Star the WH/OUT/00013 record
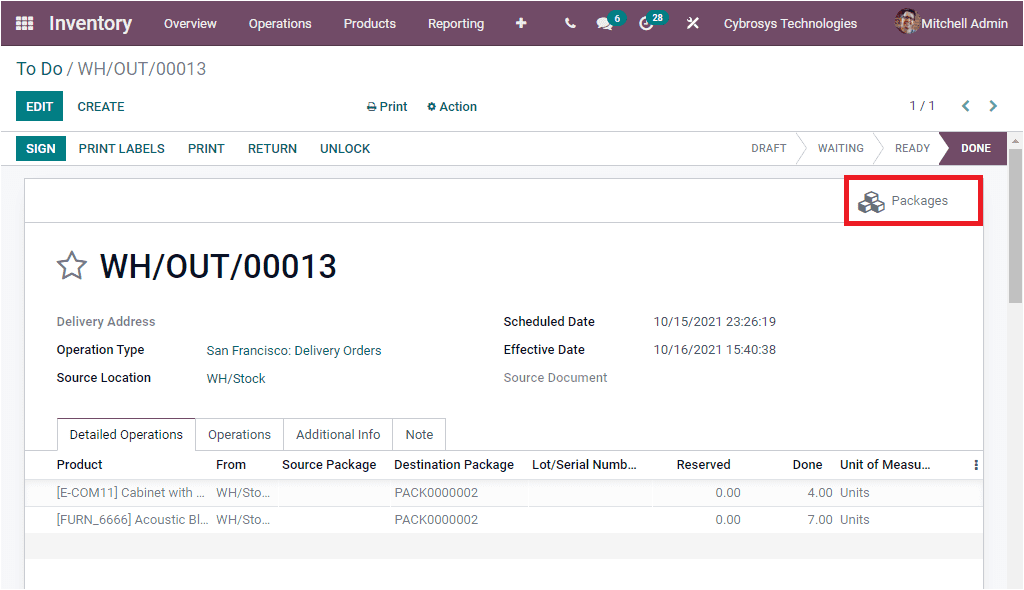1024x590 pixels. [72, 266]
